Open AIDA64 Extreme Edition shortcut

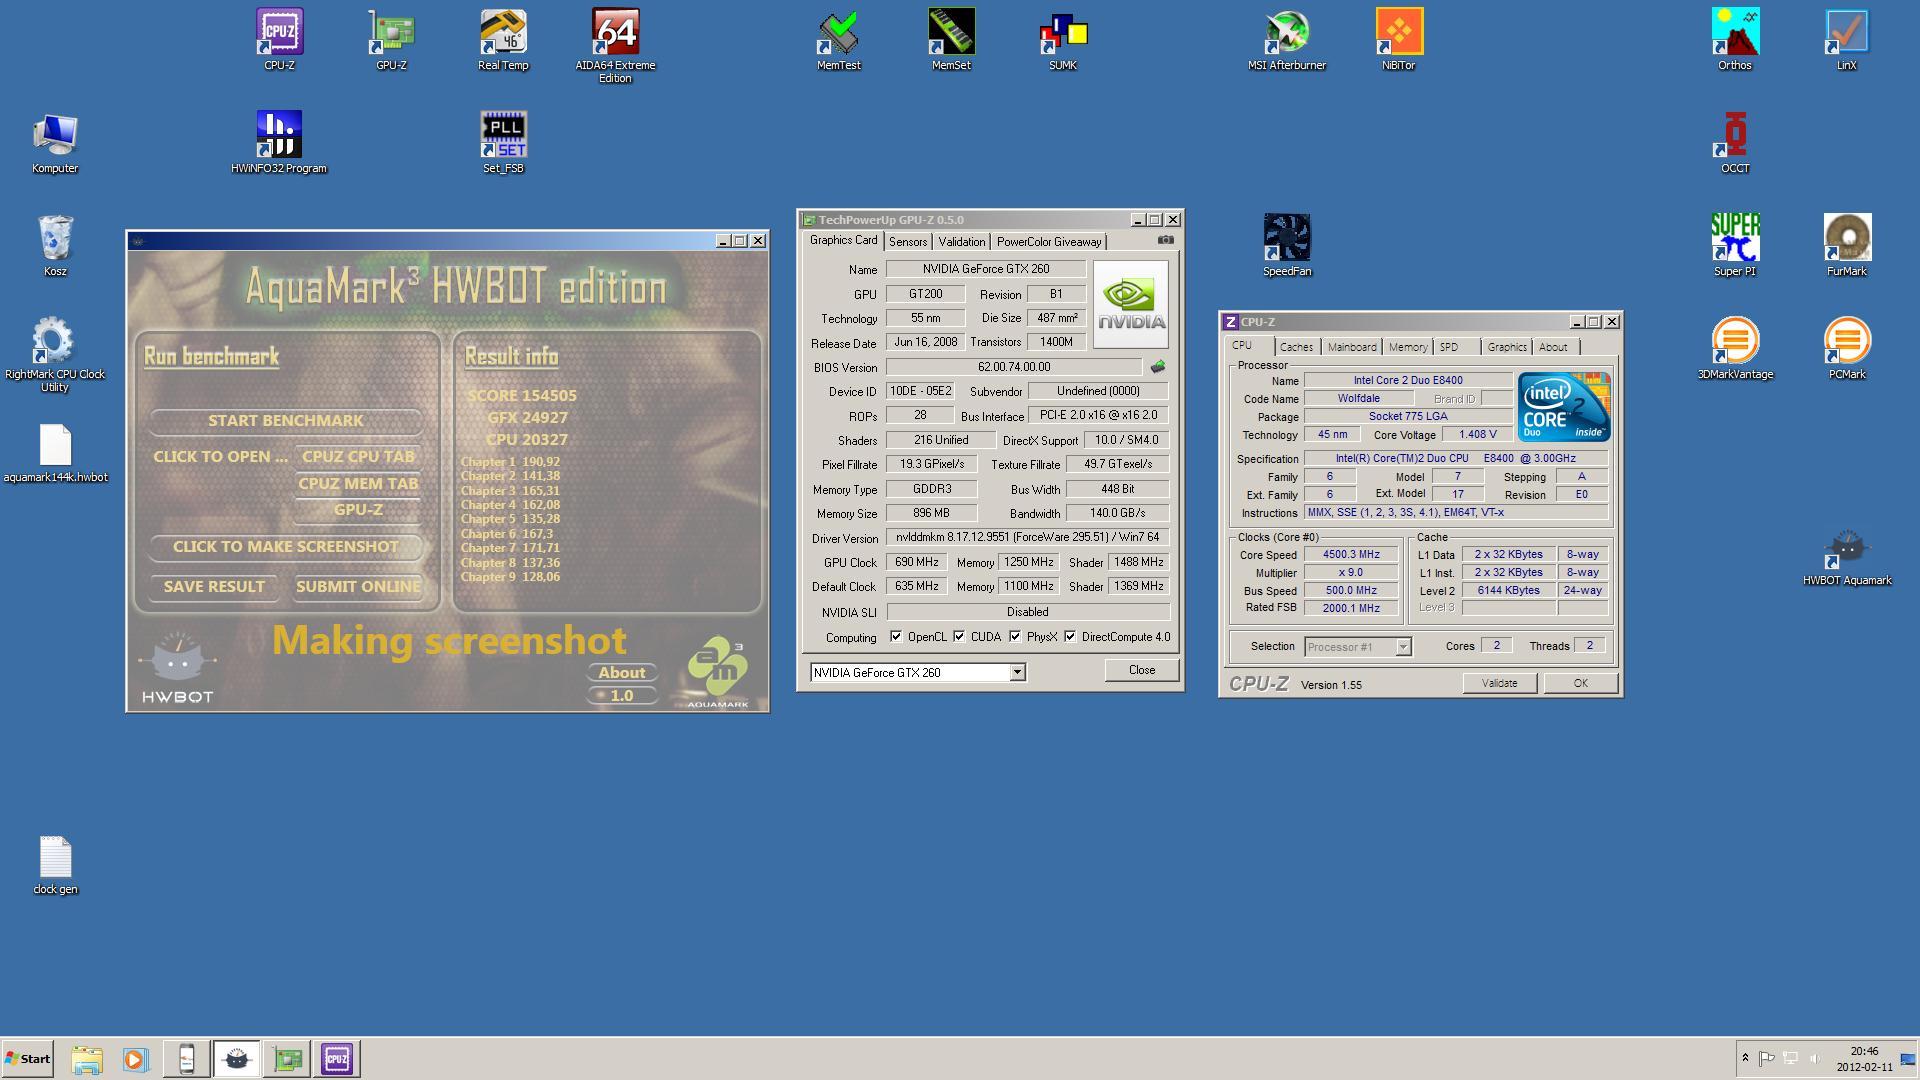point(615,46)
